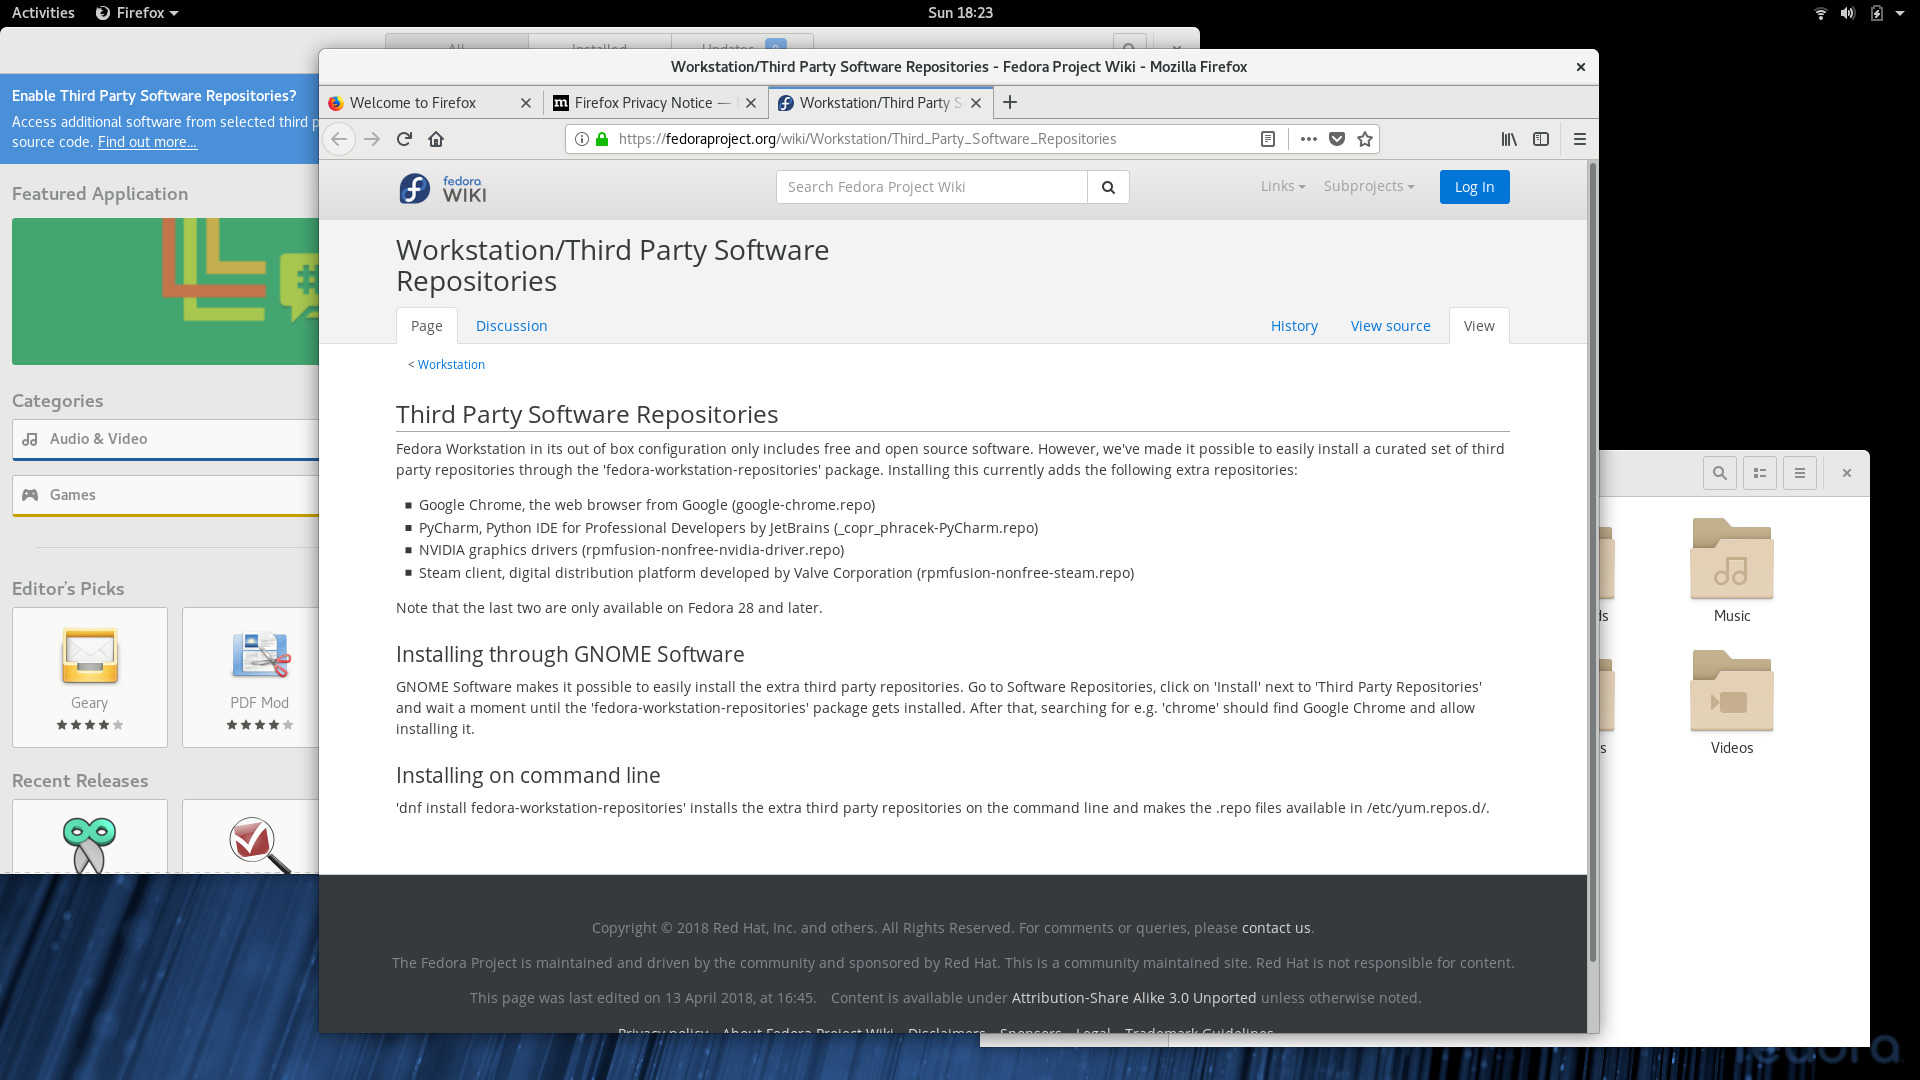Viewport: 1920px width, 1080px height.
Task: Click network status icon in top bar
Action: click(1821, 13)
